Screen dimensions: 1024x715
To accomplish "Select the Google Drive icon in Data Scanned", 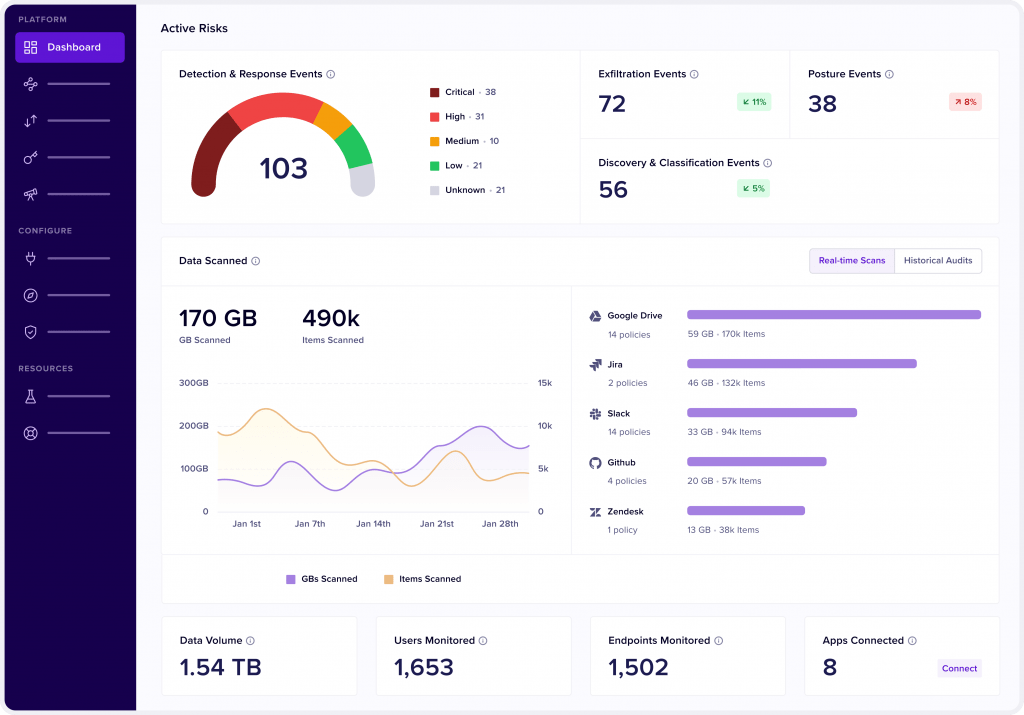I will 597,314.
